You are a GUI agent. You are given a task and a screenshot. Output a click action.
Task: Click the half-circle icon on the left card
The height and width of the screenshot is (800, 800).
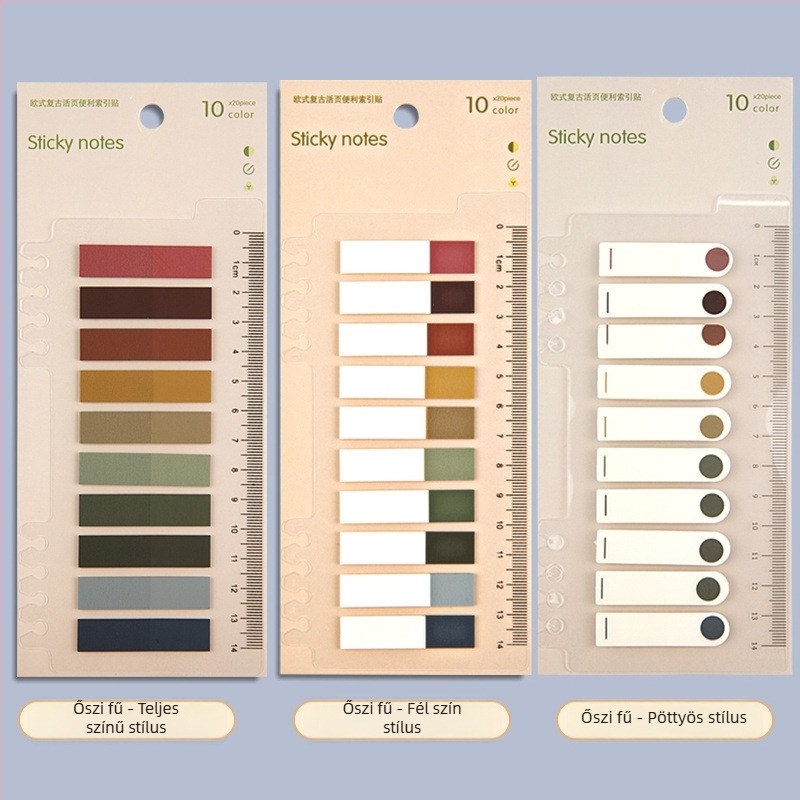click(247, 151)
